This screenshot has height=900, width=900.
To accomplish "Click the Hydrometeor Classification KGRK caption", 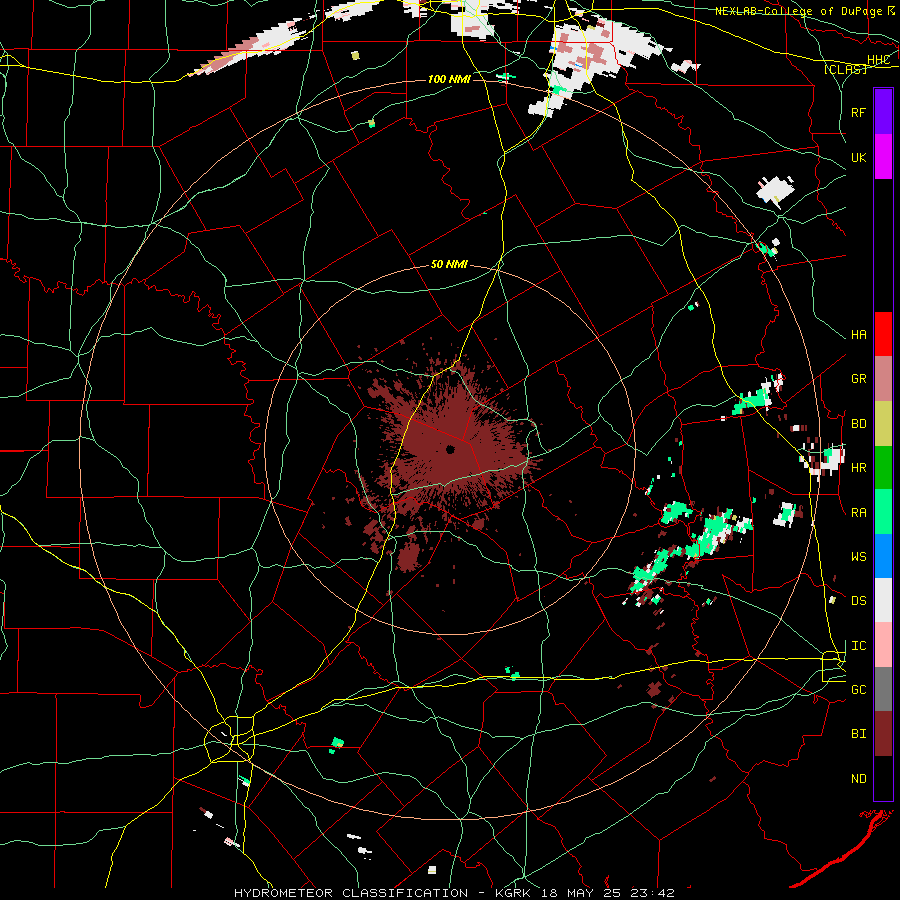I will coord(454,893).
